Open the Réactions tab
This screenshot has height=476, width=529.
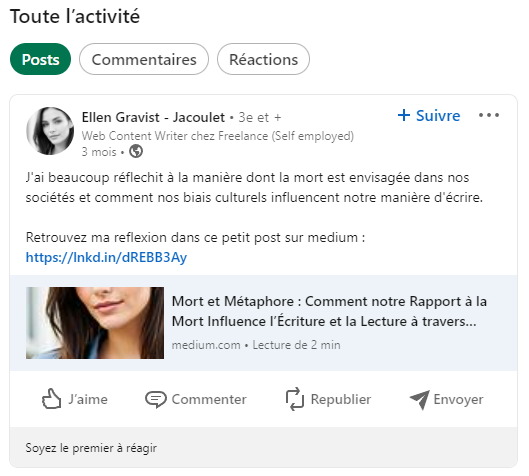(263, 59)
